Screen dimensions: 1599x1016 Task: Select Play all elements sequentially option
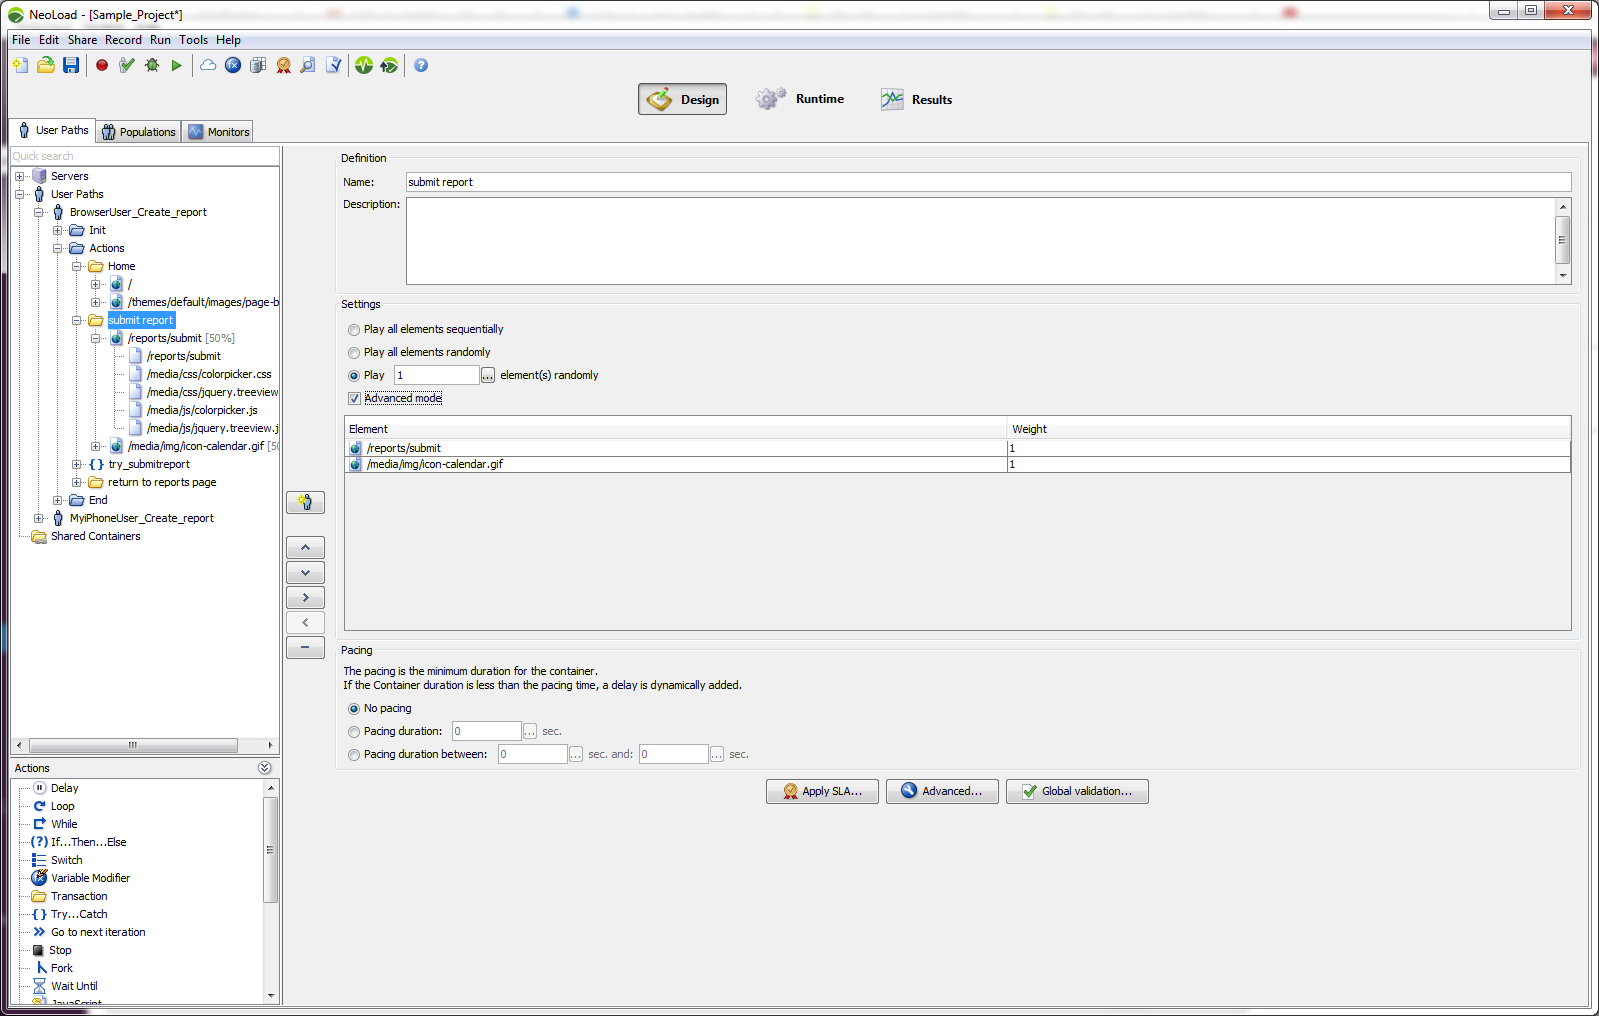pos(354,330)
